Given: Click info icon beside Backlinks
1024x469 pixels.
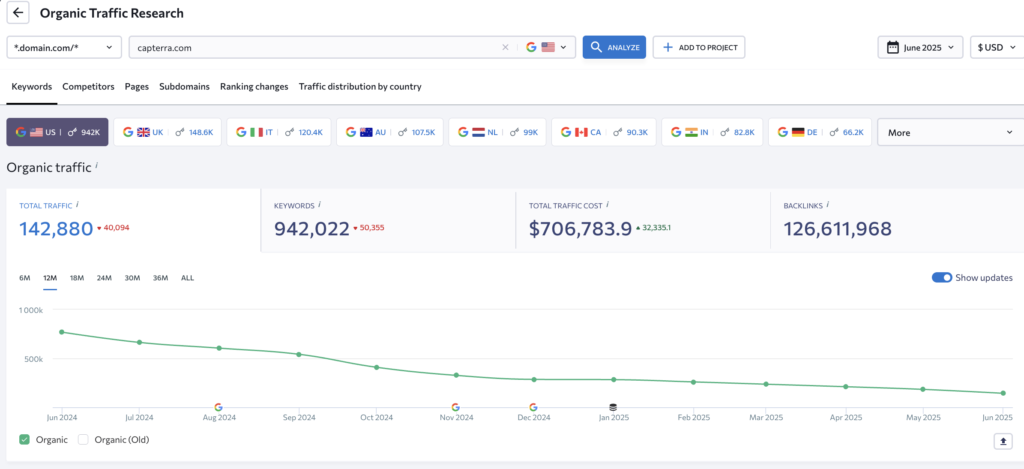Looking at the screenshot, I should click(x=827, y=204).
